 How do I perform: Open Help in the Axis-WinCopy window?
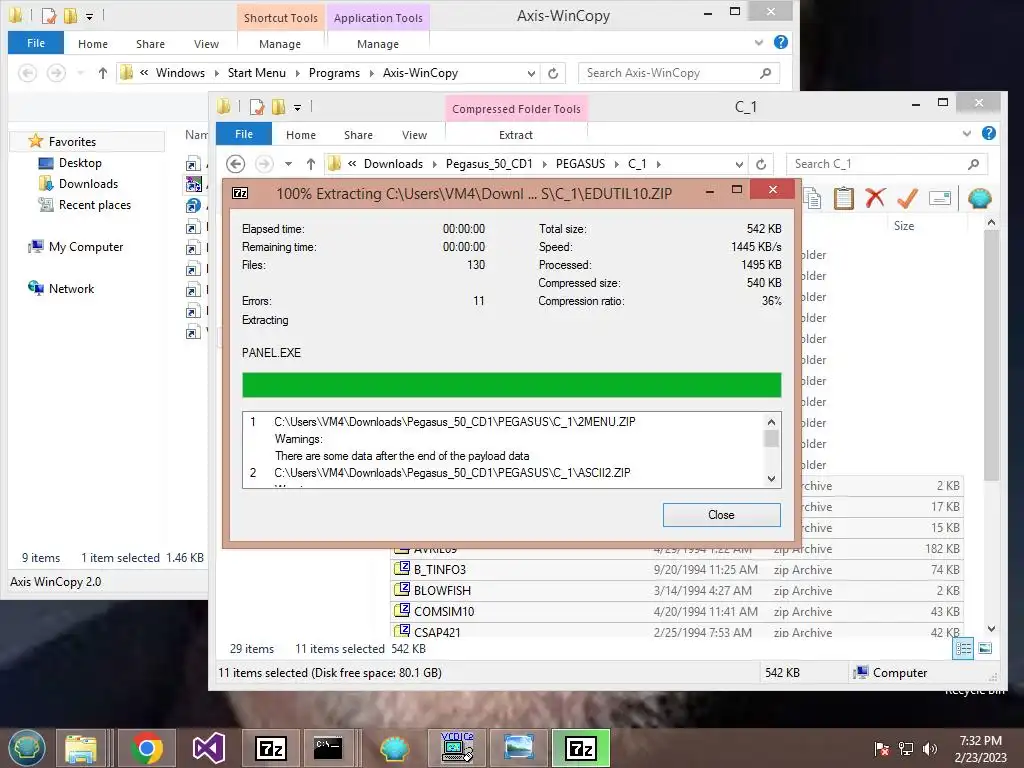click(780, 42)
